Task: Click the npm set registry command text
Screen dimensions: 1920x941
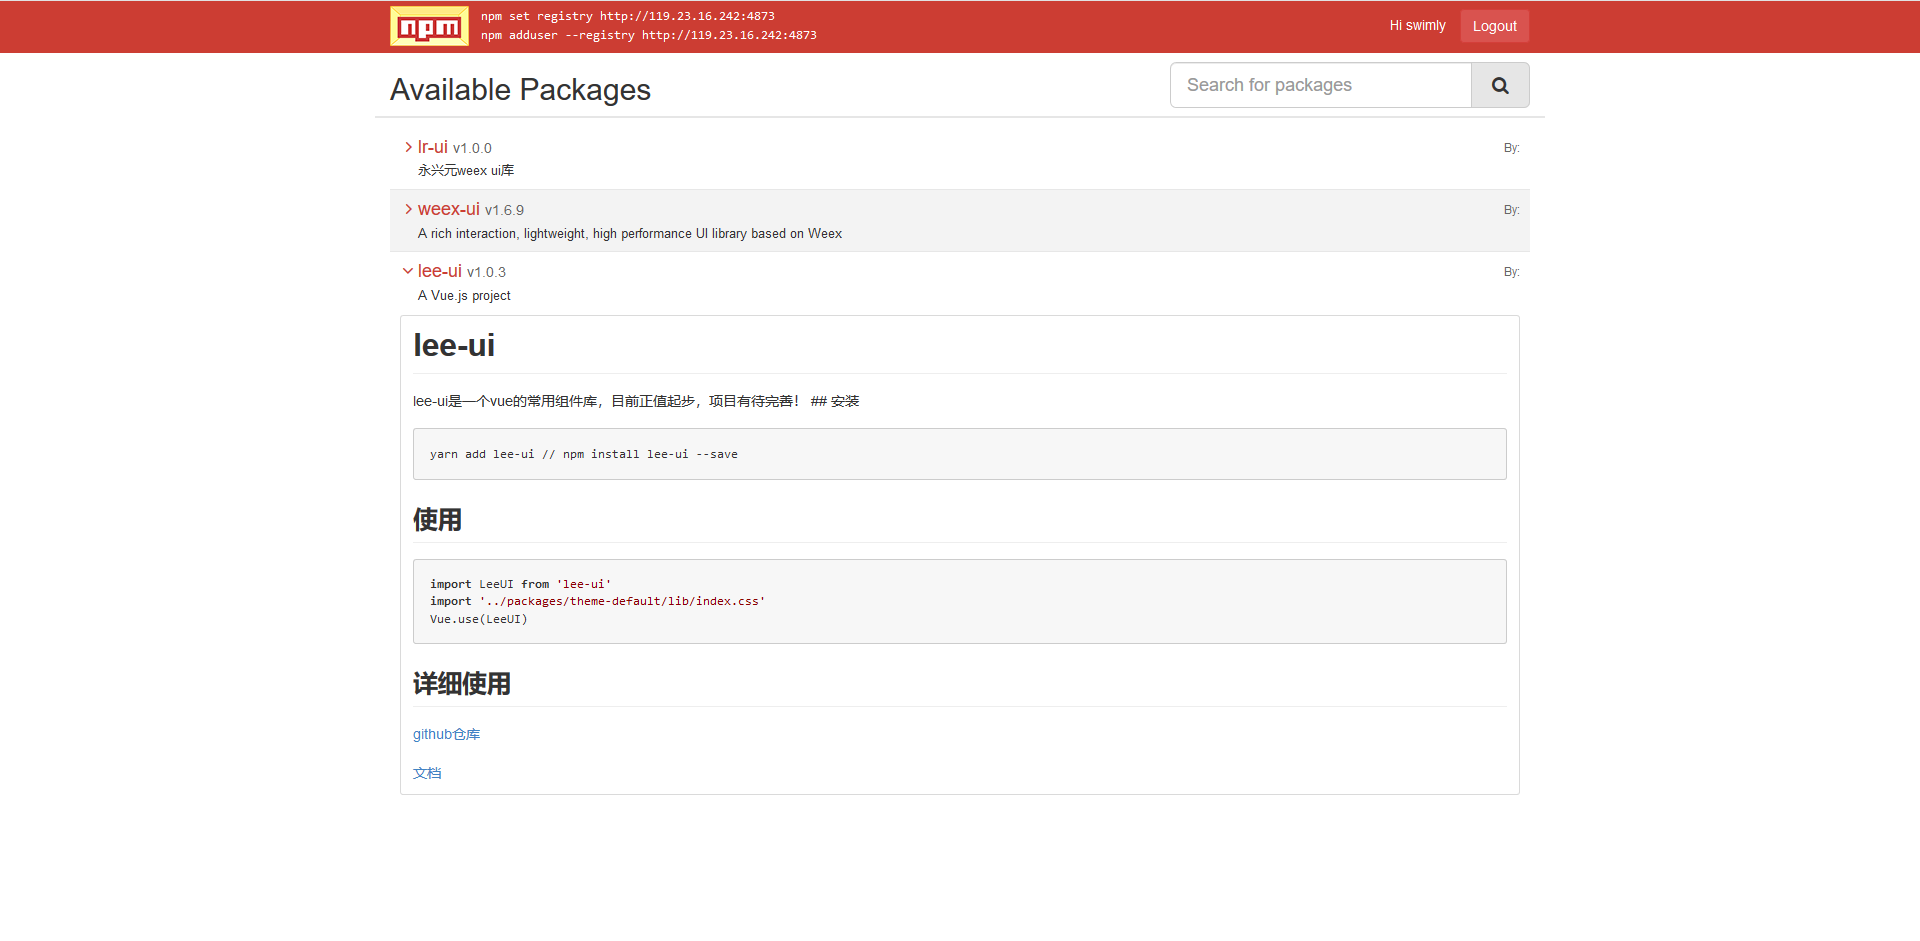Action: pyautogui.click(x=628, y=16)
